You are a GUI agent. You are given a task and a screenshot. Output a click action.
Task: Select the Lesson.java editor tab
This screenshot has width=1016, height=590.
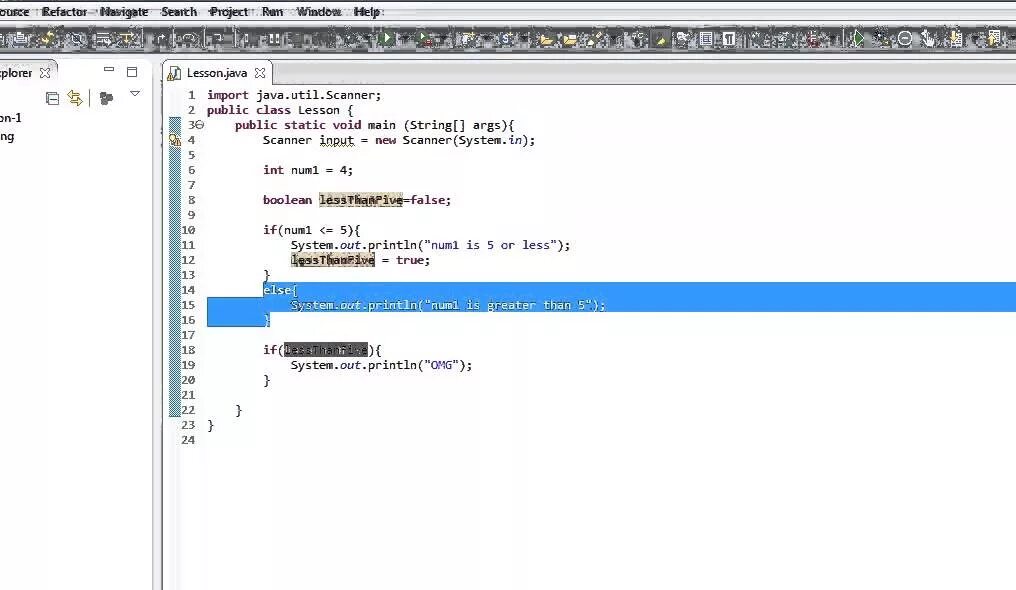216,73
